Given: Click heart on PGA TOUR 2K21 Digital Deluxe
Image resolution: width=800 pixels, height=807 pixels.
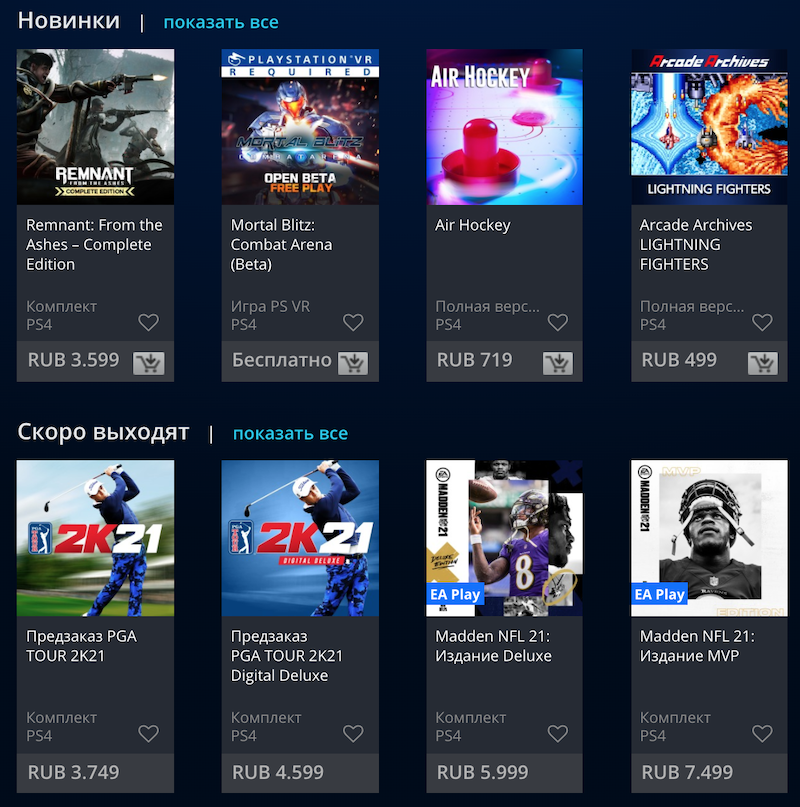Looking at the screenshot, I should pos(353,733).
